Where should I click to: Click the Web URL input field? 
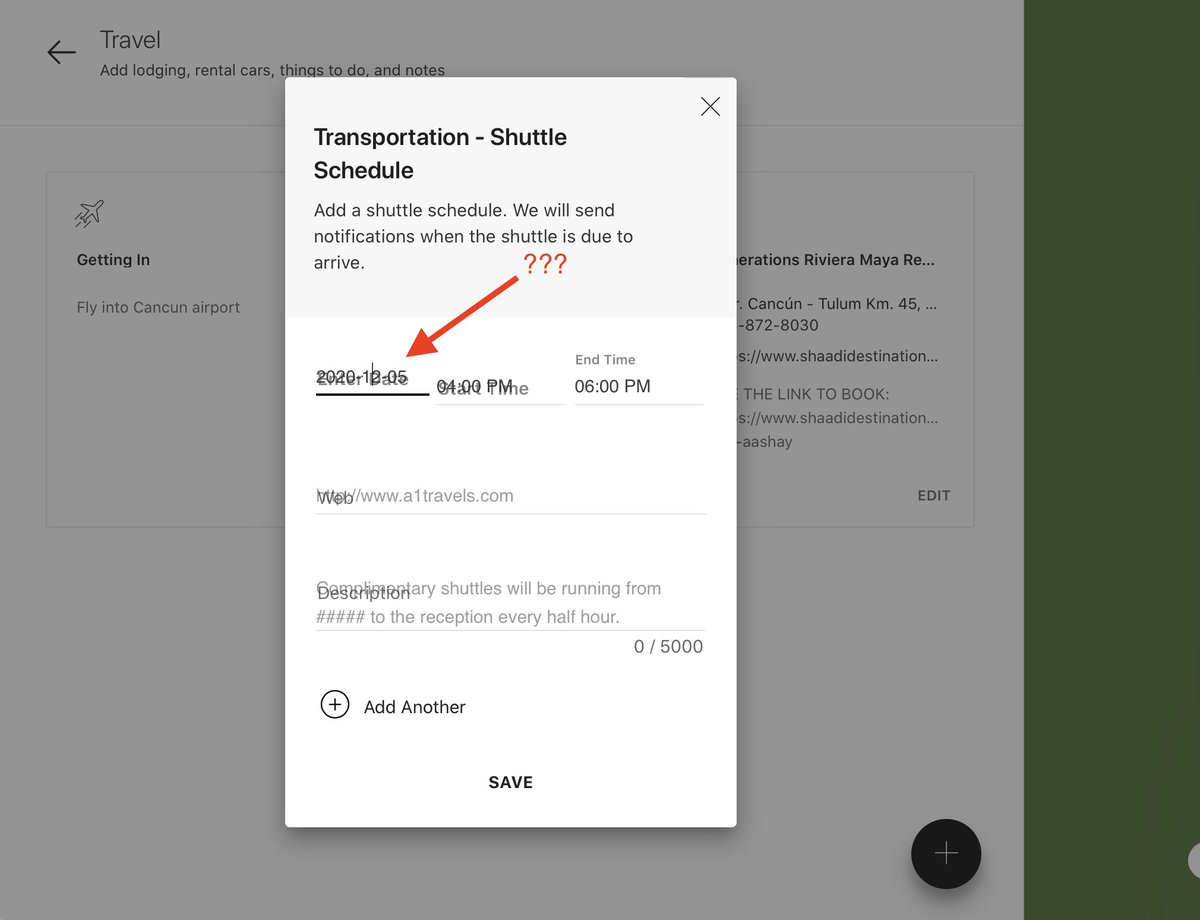[511, 496]
